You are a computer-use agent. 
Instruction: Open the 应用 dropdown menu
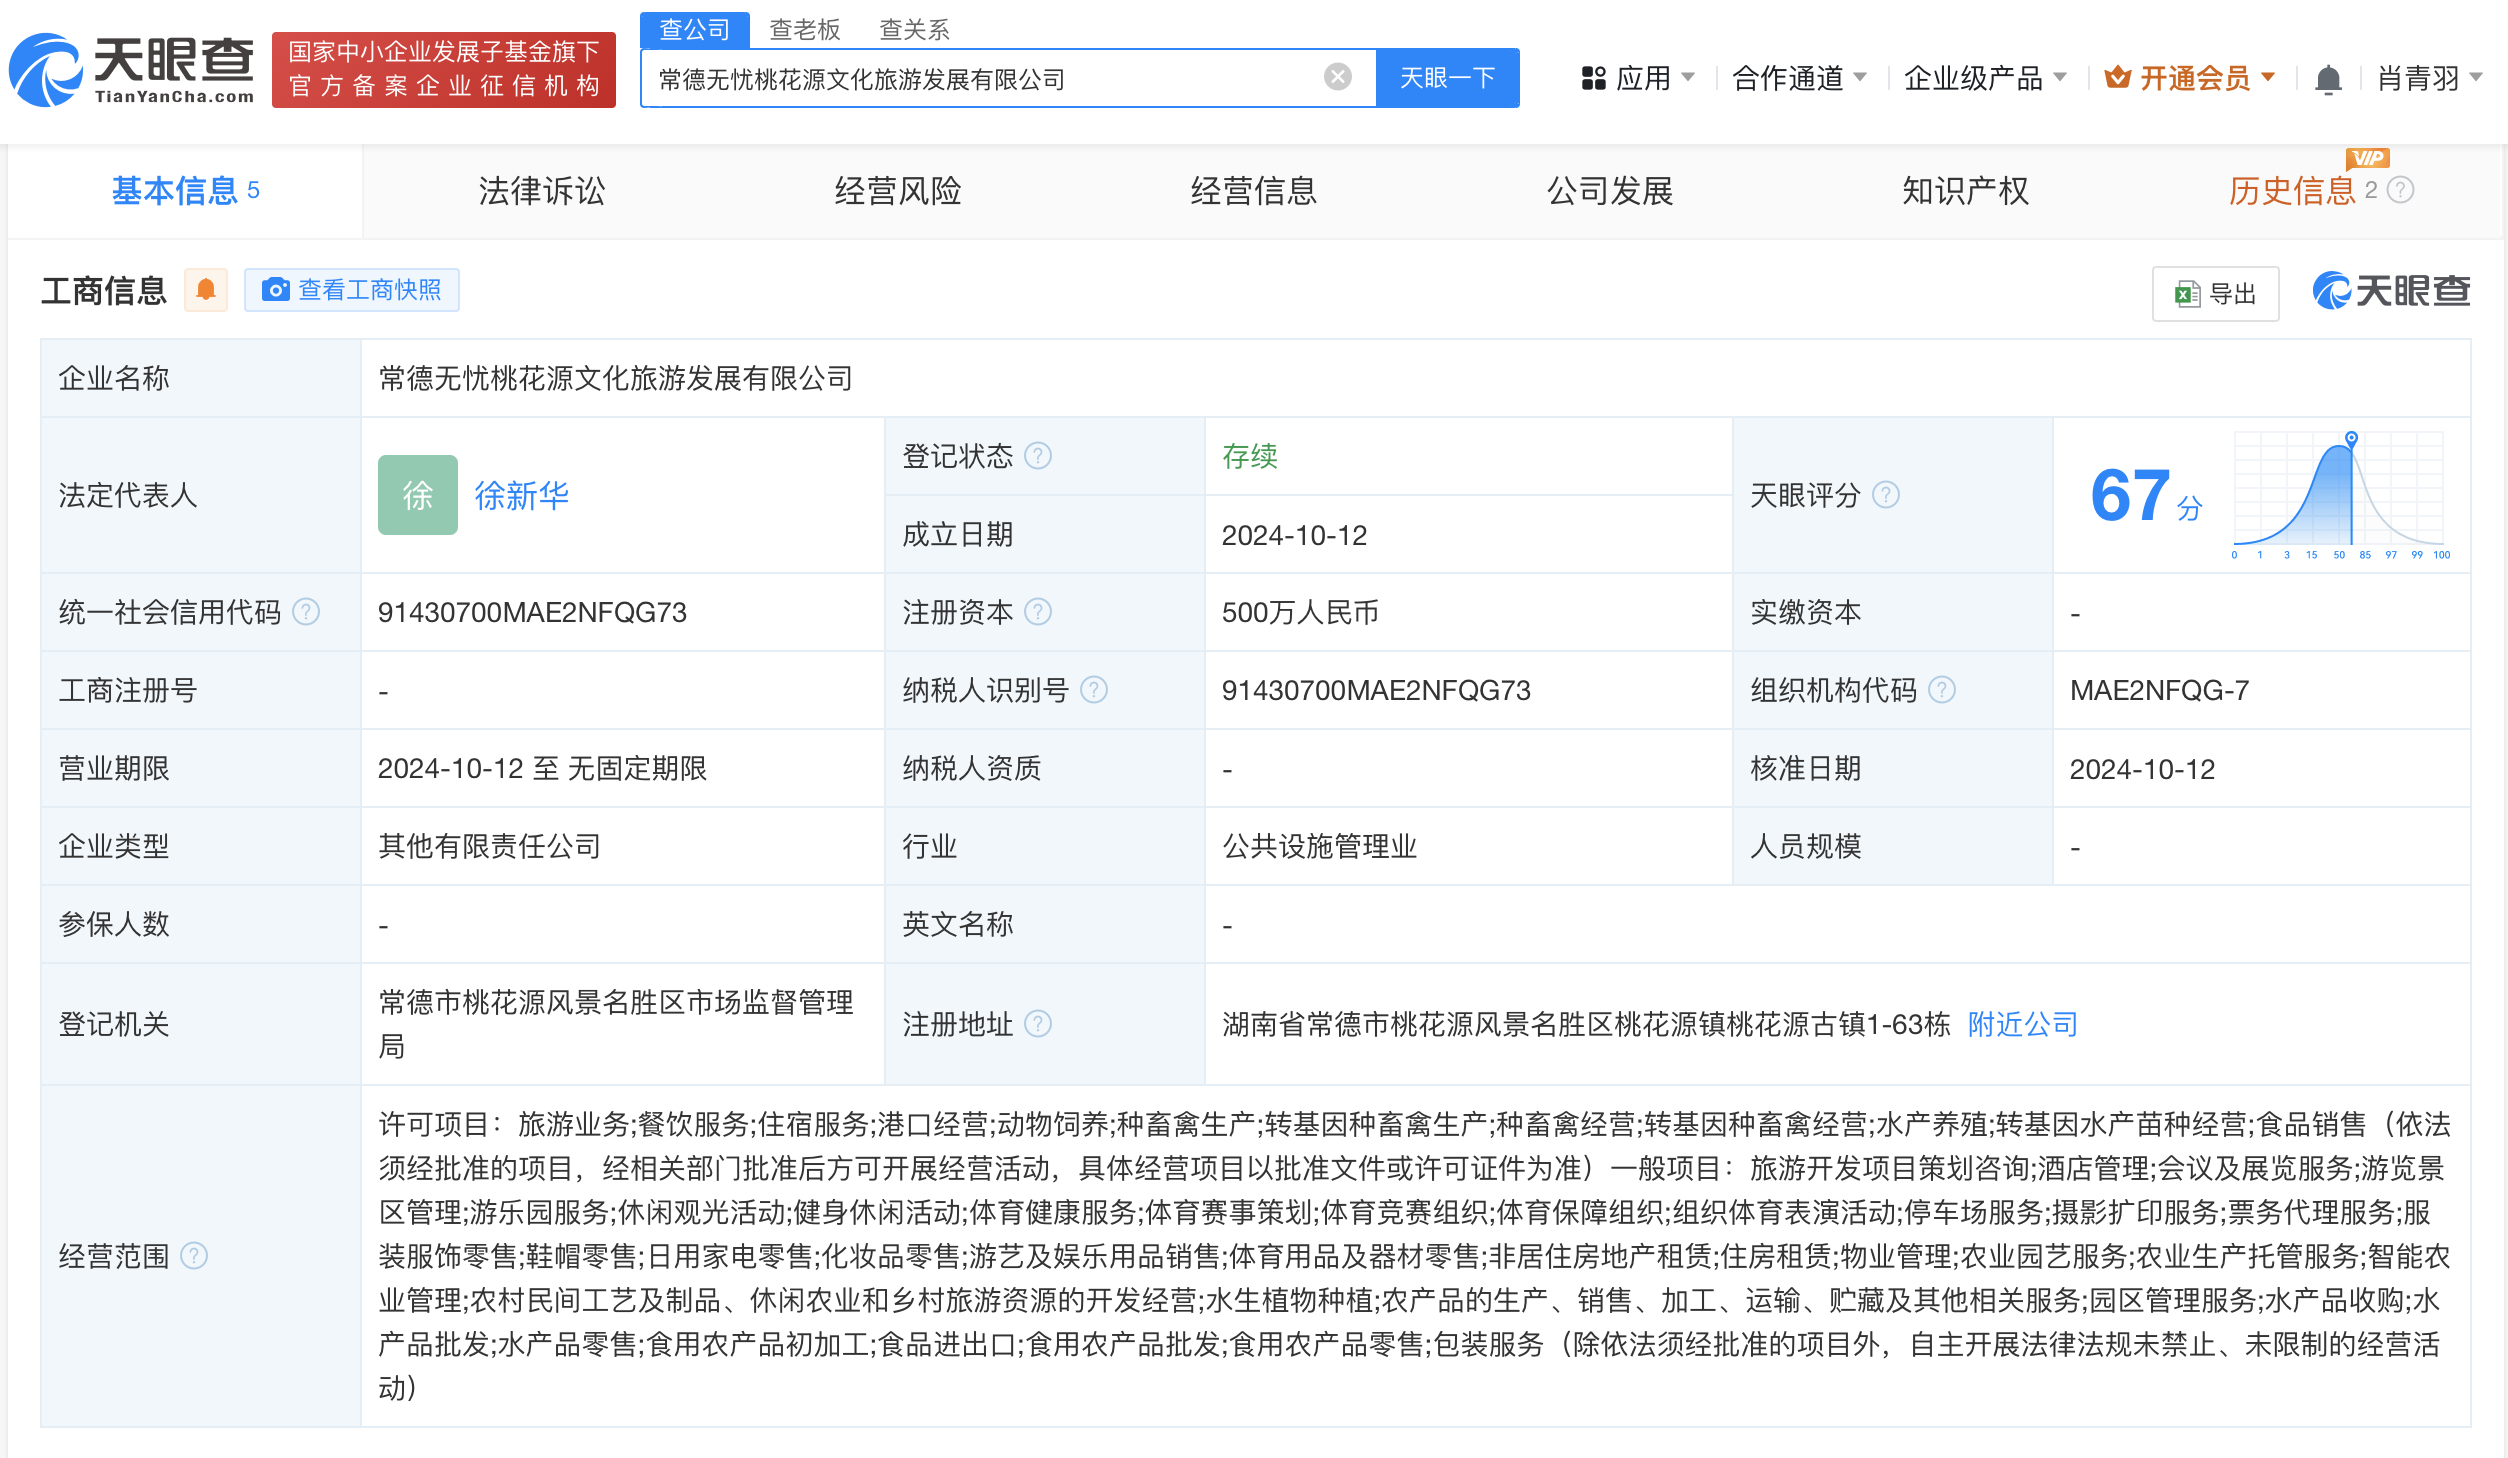1645,78
